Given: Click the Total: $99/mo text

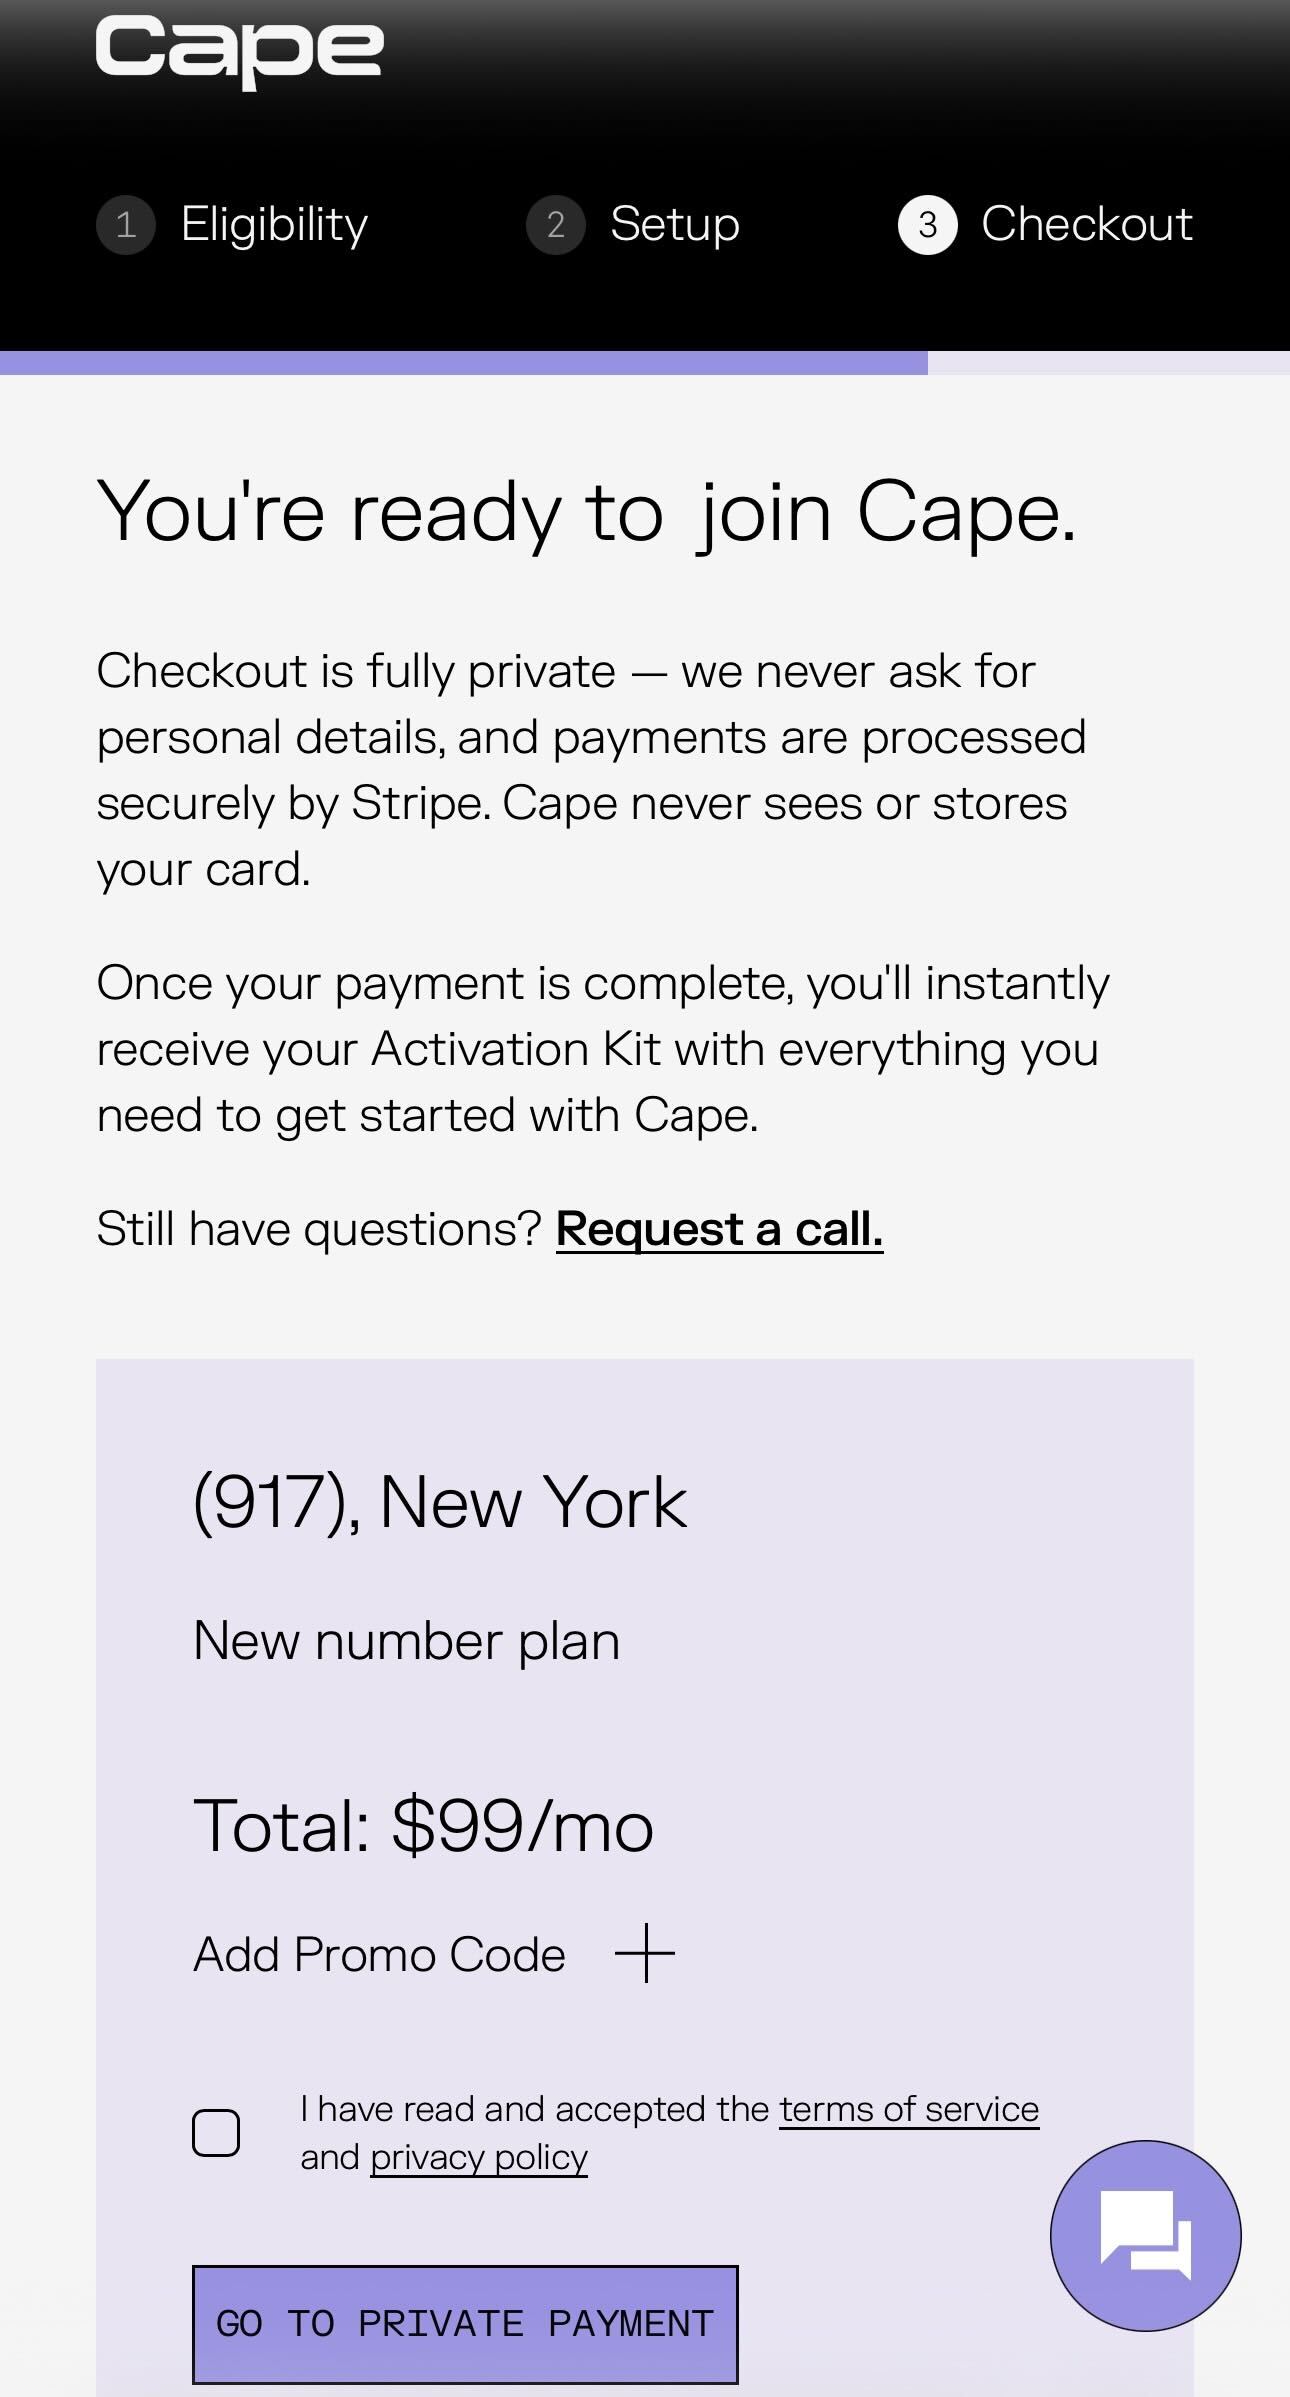Looking at the screenshot, I should click(x=423, y=1825).
